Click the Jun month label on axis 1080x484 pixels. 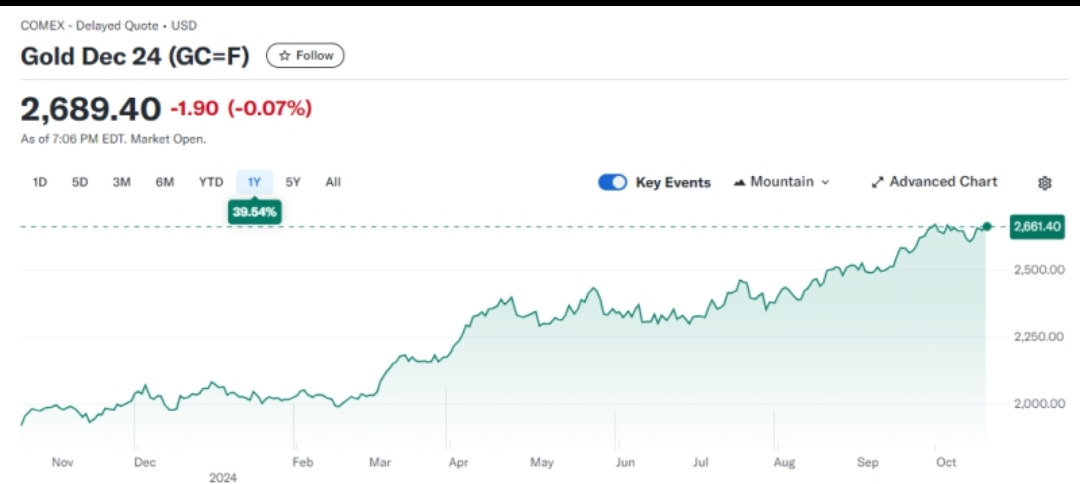click(x=625, y=463)
